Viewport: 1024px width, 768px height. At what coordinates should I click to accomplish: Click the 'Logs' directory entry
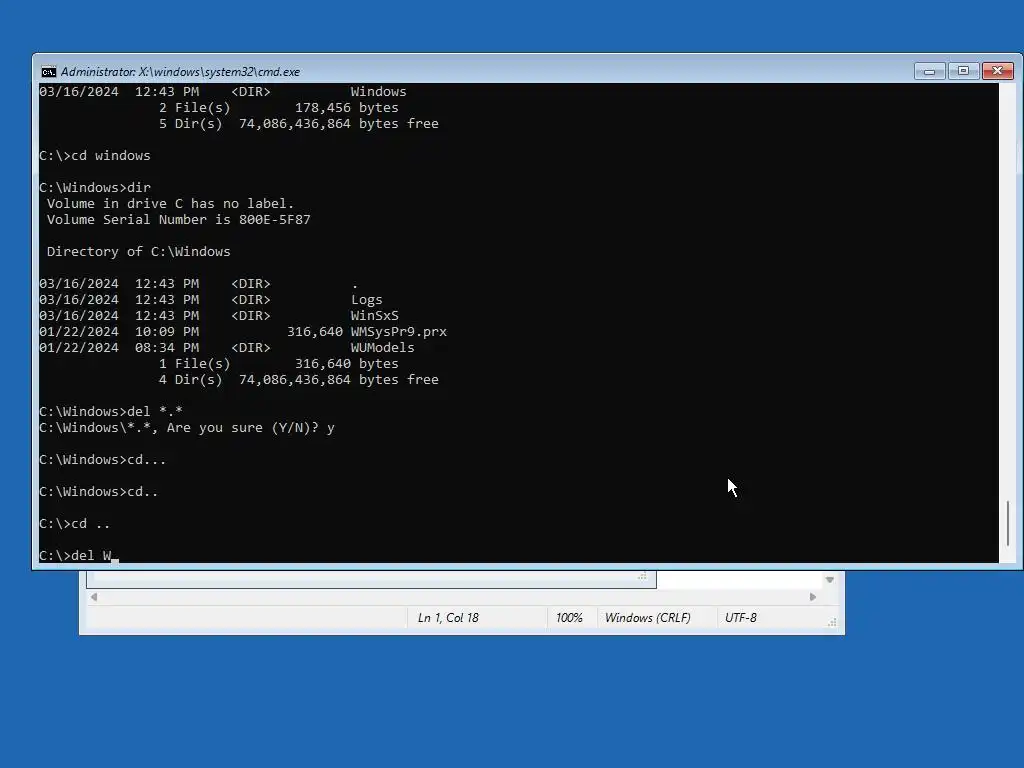pos(366,300)
